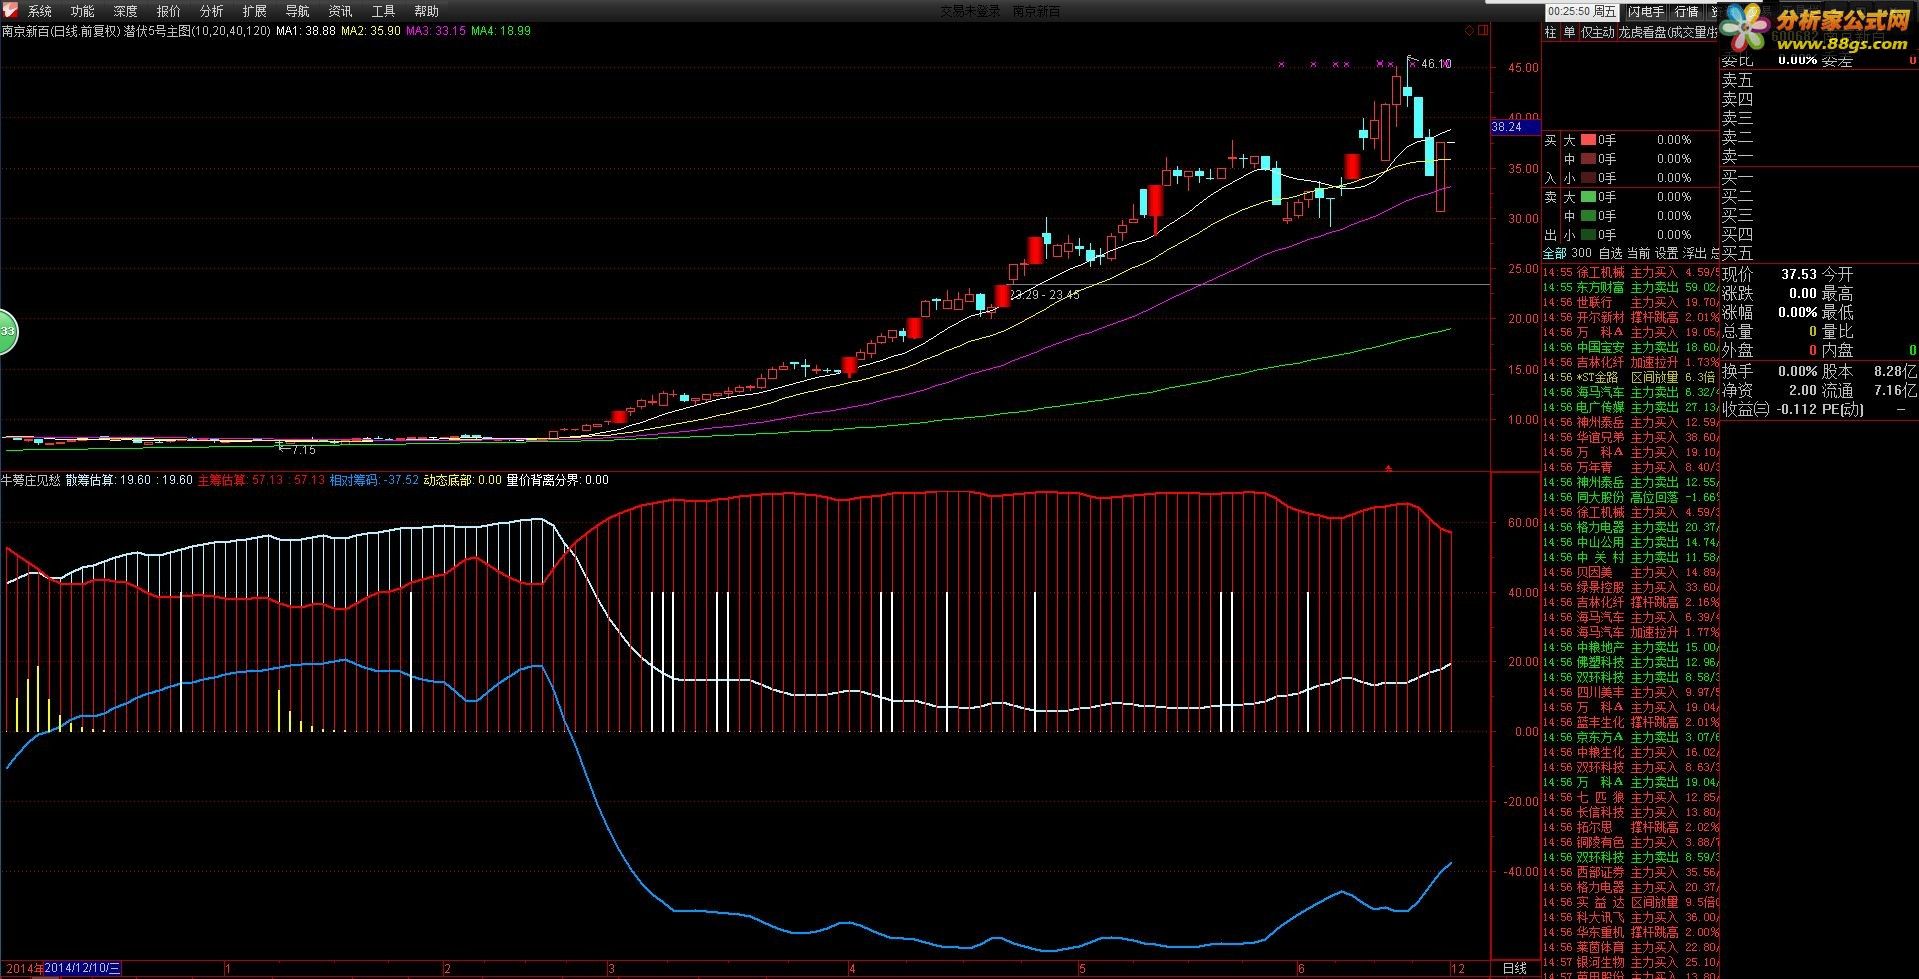Click the square layout icon above price axis
Screen dimensions: 1919x979
[1483, 31]
